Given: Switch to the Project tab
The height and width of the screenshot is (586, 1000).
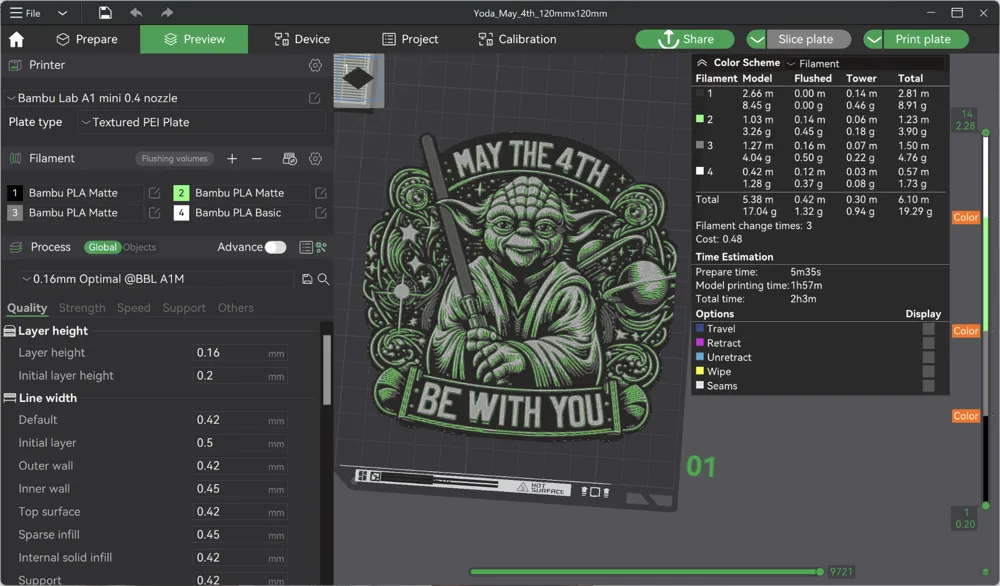Looking at the screenshot, I should (410, 40).
